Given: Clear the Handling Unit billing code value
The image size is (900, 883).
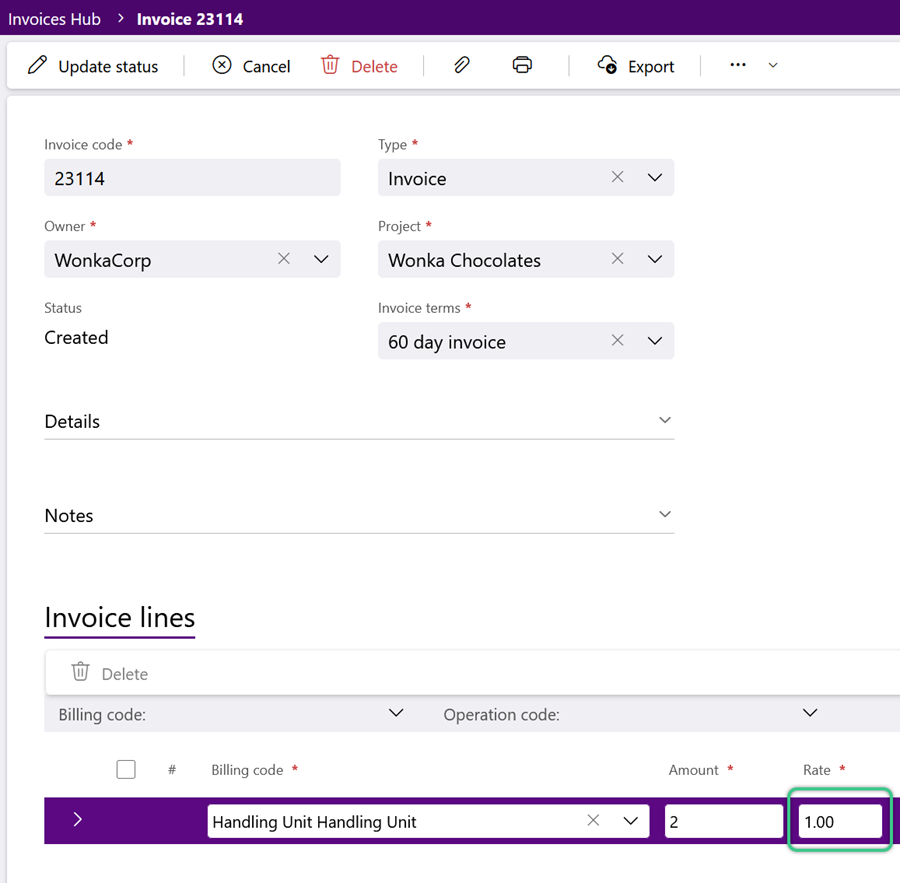Looking at the screenshot, I should click(593, 820).
